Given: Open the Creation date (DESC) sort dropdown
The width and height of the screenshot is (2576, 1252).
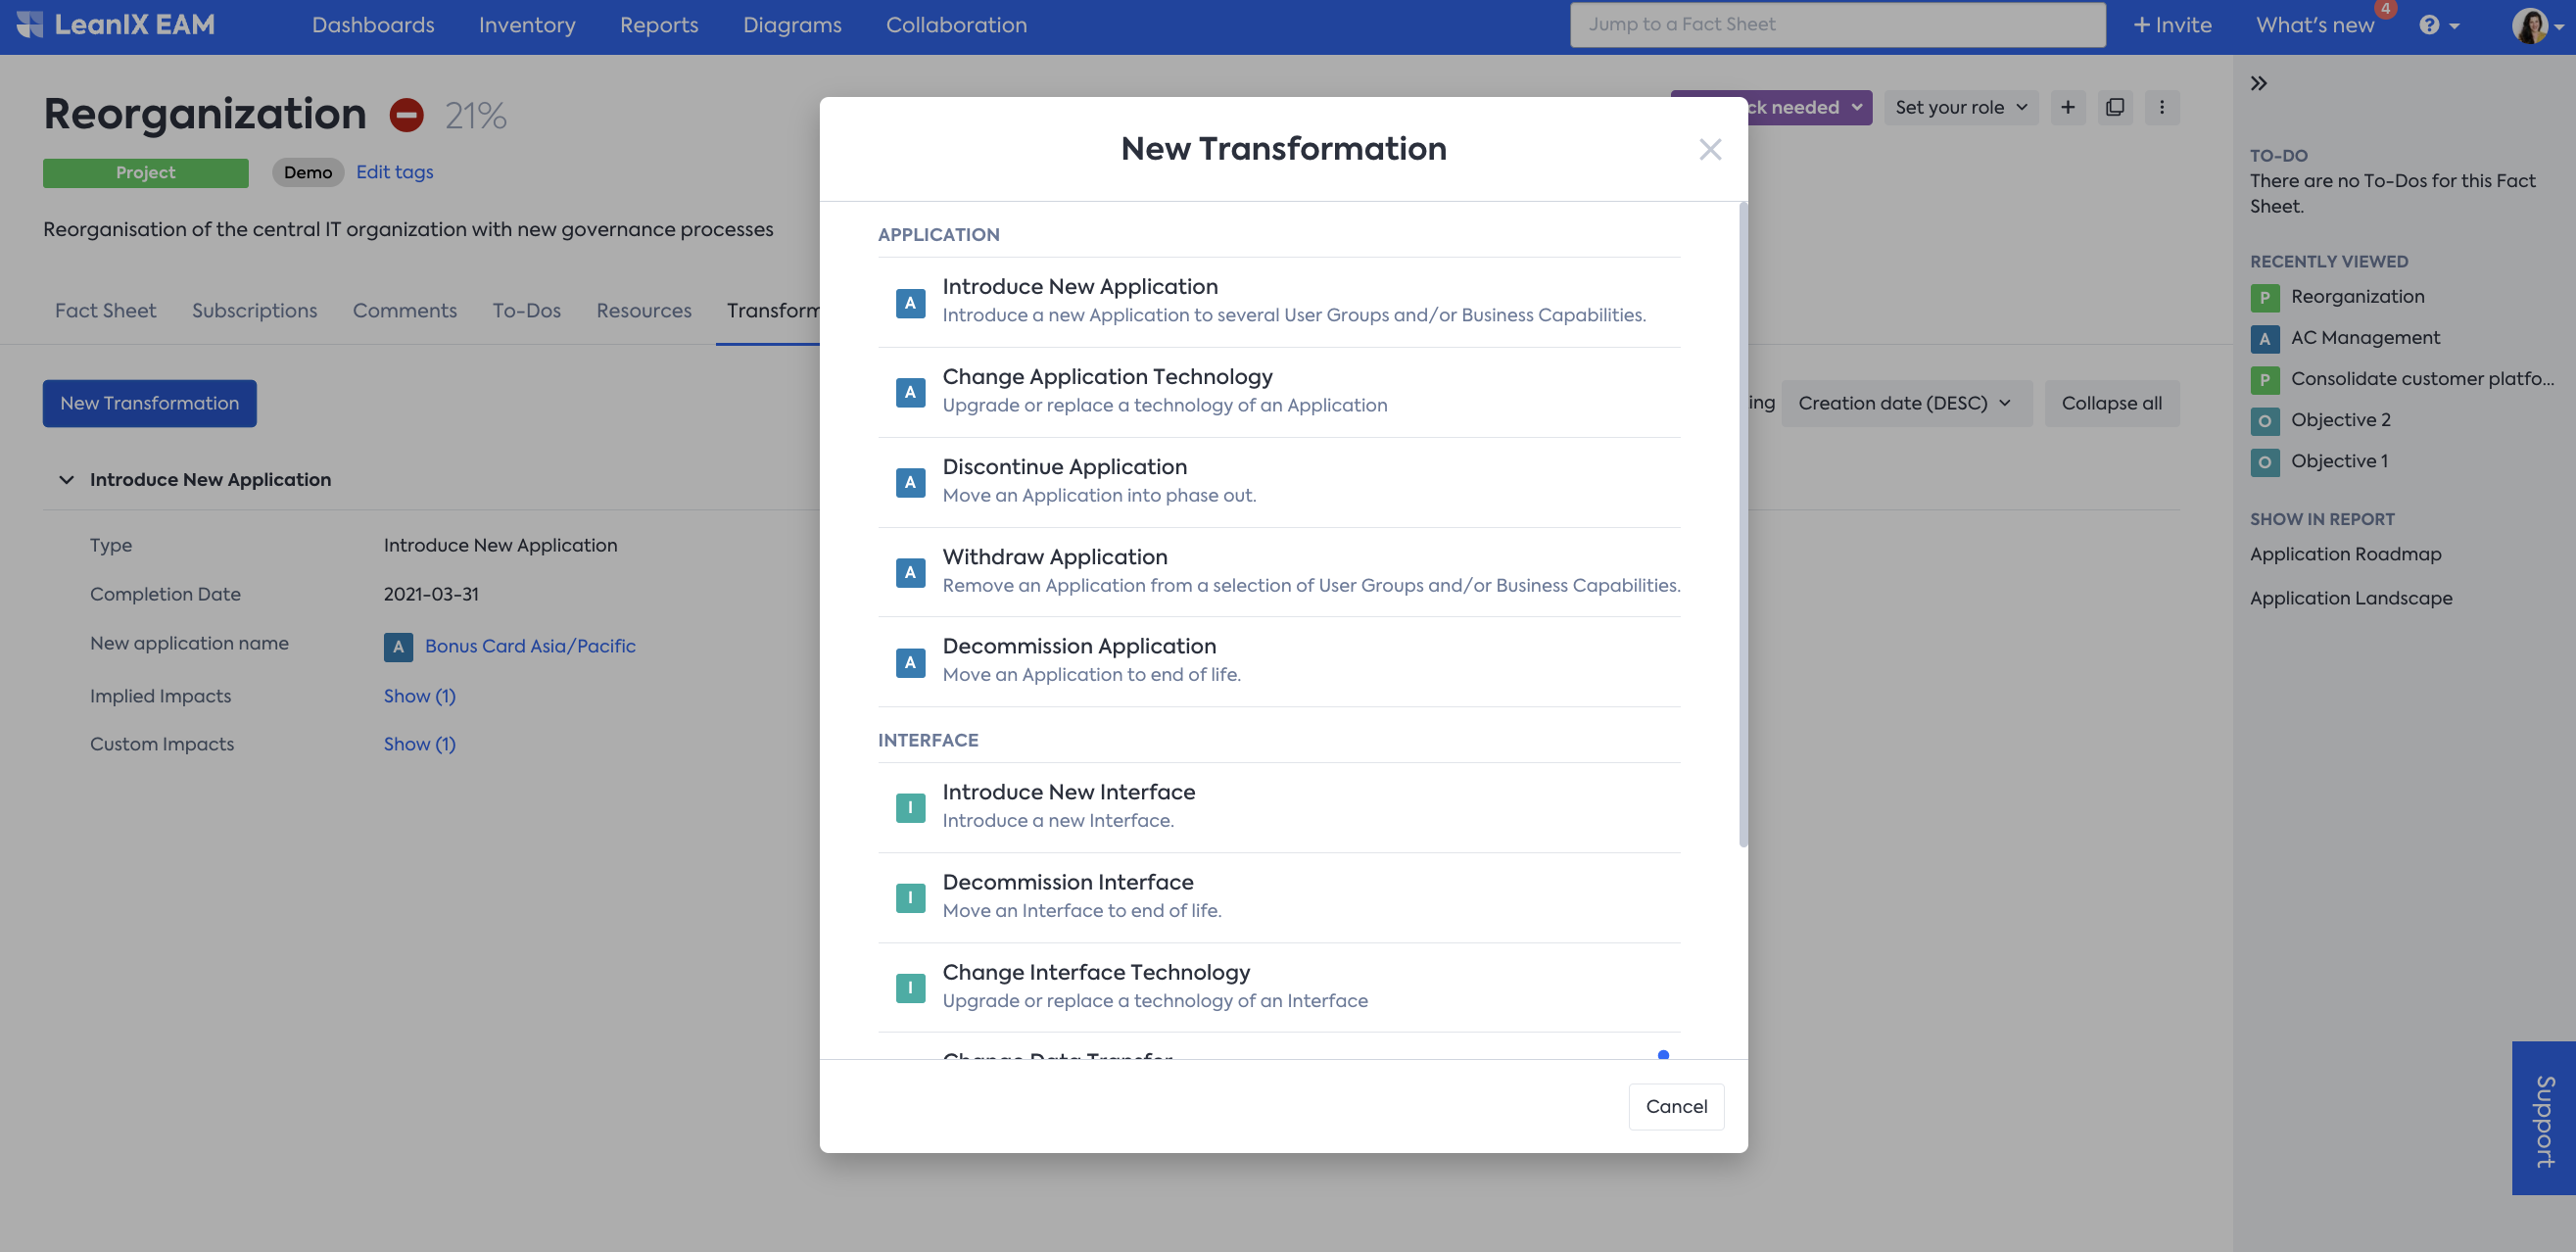Looking at the screenshot, I should tap(1905, 403).
